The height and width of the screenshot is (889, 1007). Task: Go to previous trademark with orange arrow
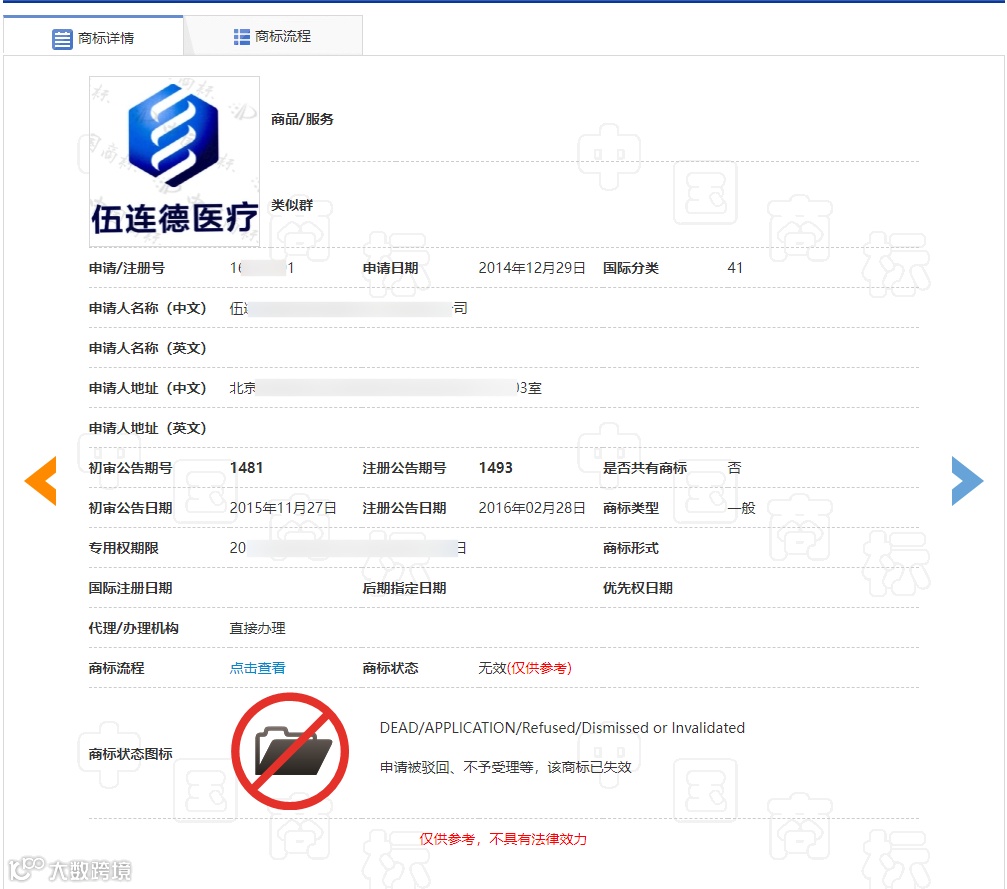click(40, 480)
